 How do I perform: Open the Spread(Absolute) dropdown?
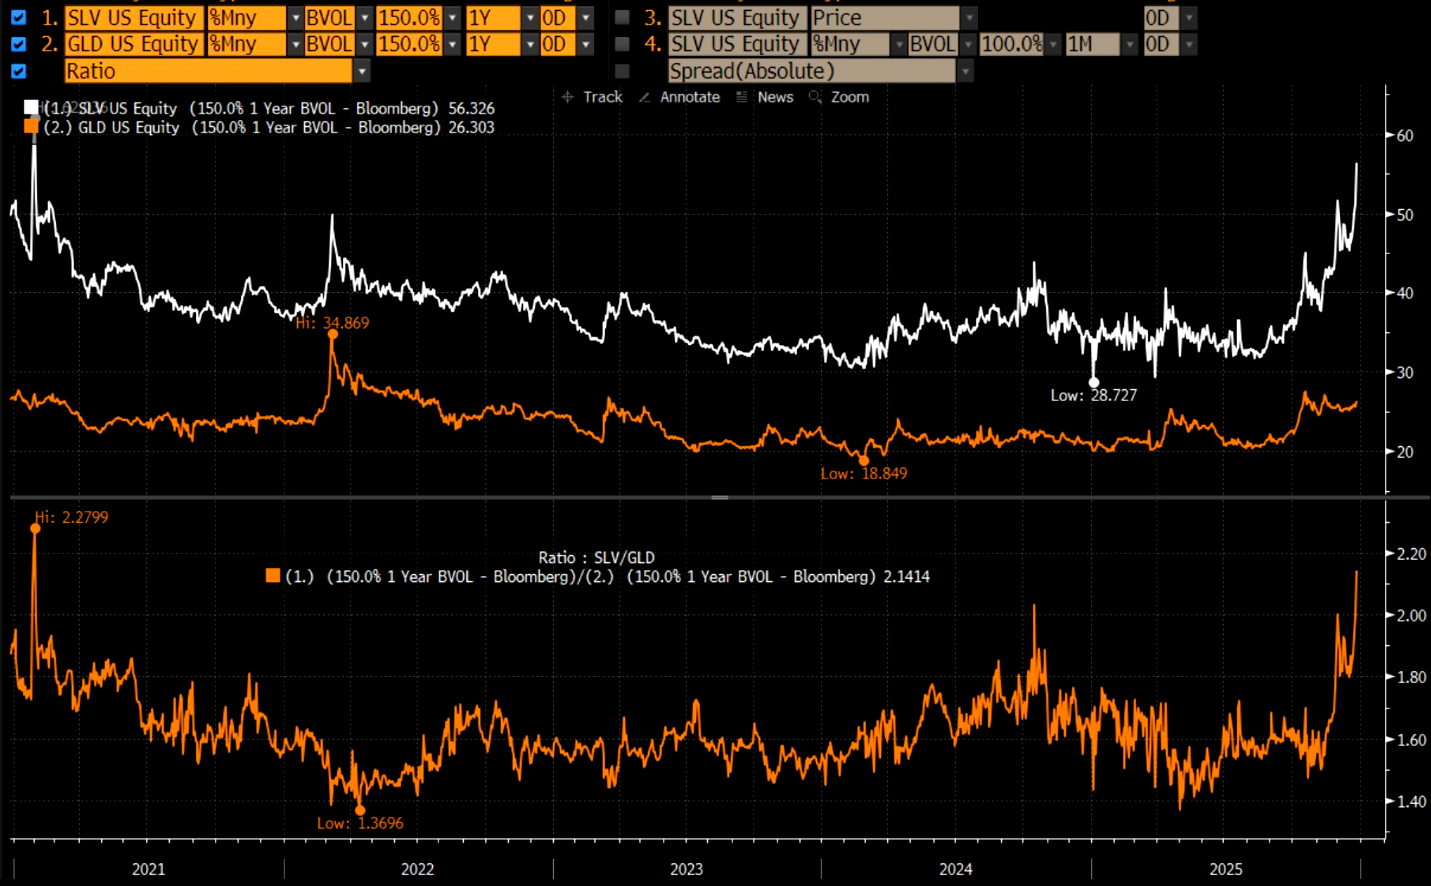(x=965, y=71)
